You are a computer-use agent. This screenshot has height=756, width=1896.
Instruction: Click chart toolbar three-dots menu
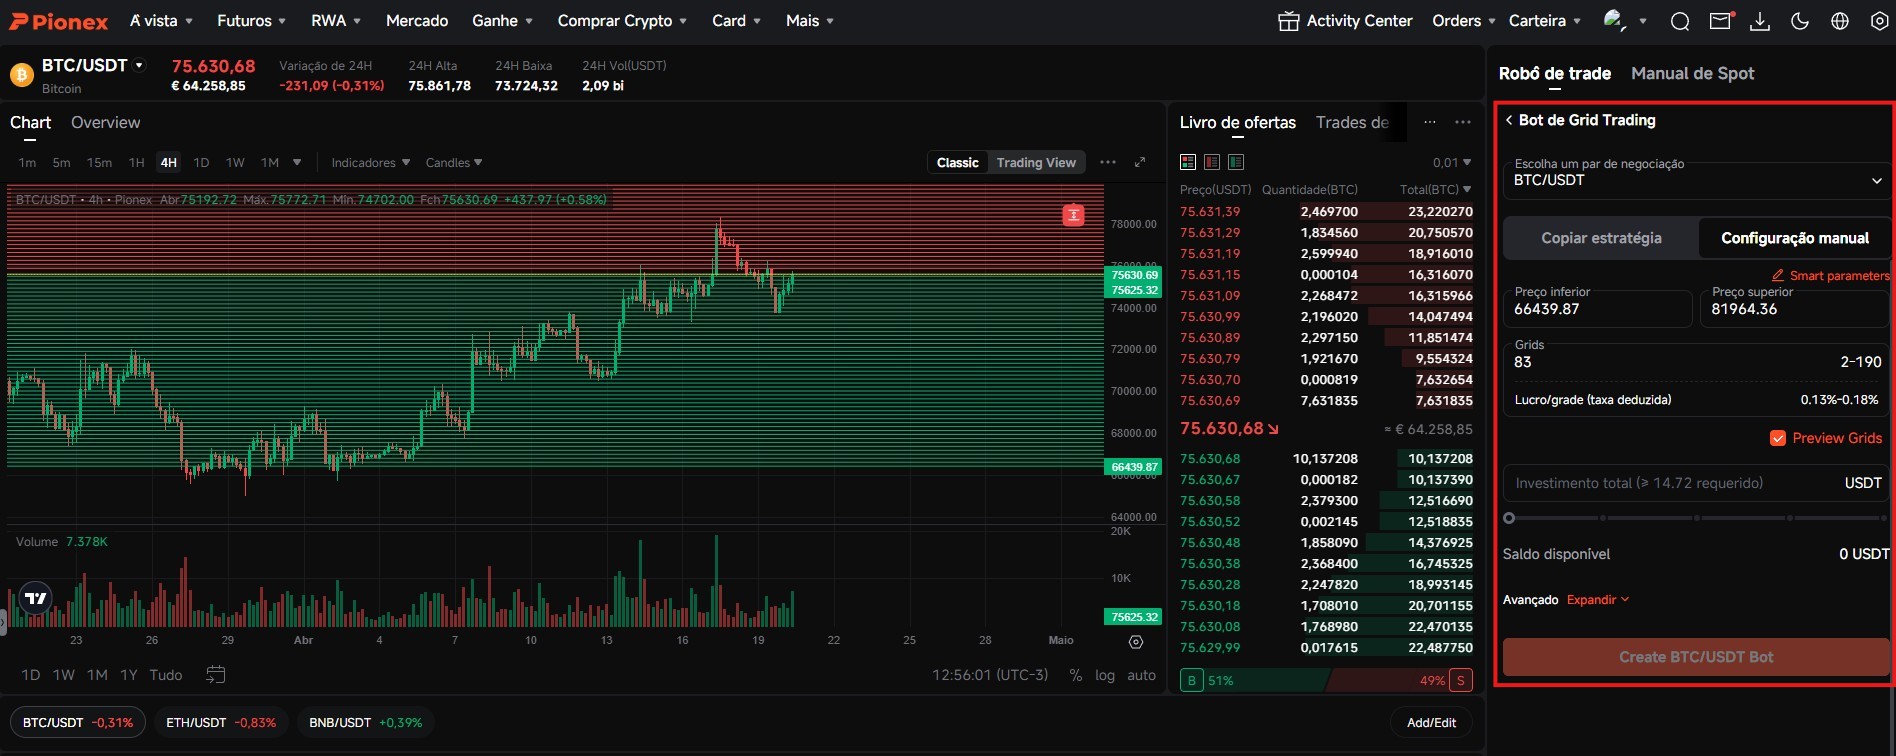coord(1108,162)
